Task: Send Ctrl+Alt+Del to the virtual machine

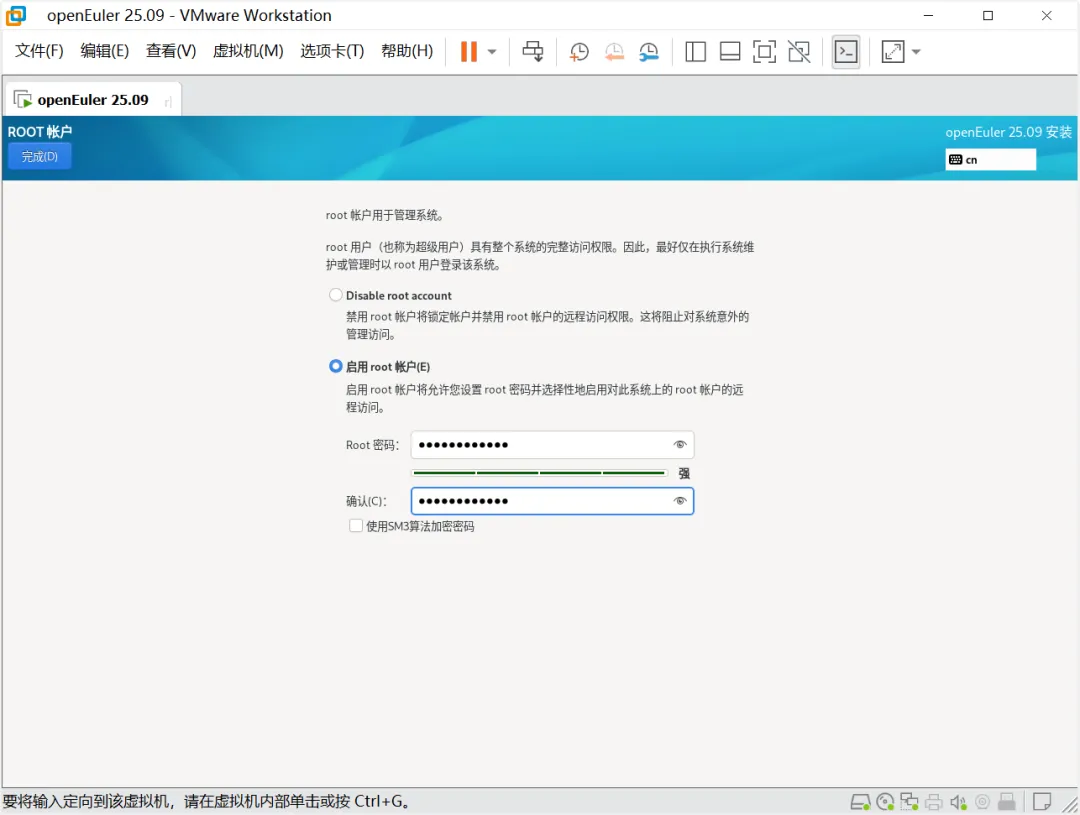Action: tap(532, 52)
